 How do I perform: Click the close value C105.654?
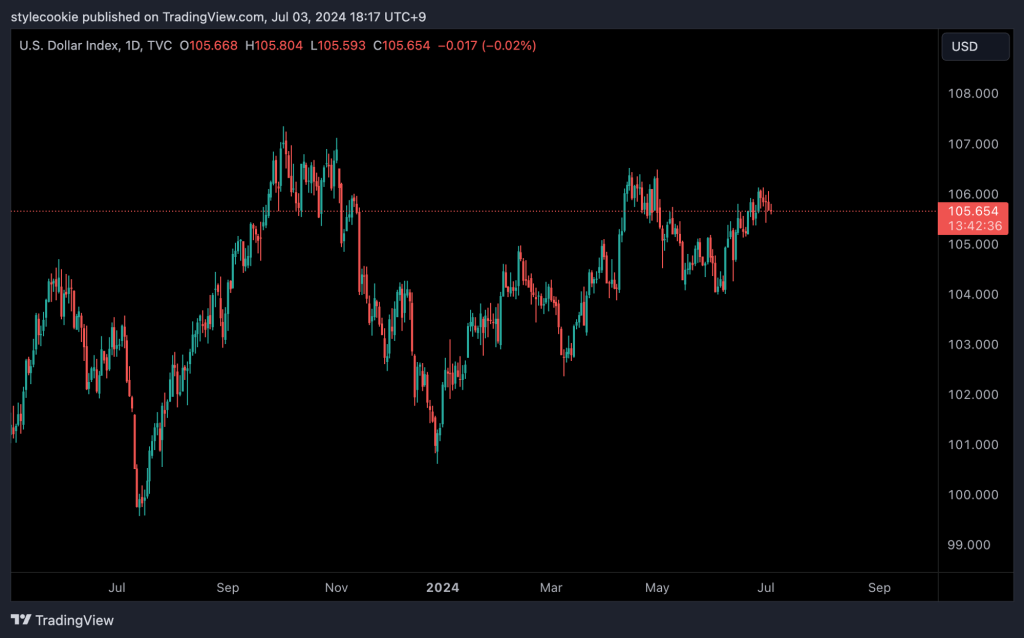point(402,46)
